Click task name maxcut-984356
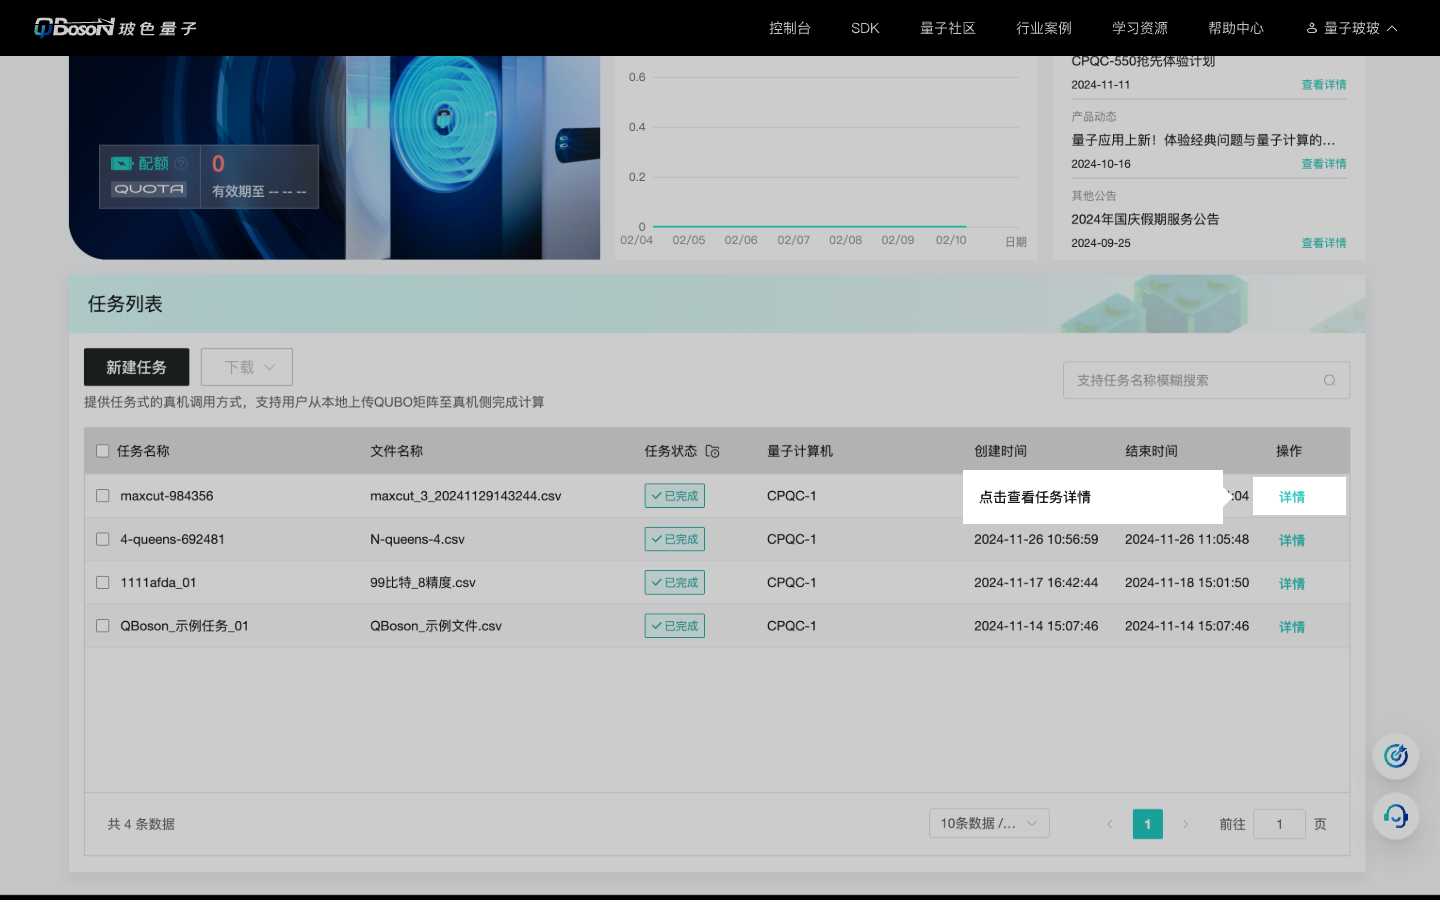 [167, 496]
